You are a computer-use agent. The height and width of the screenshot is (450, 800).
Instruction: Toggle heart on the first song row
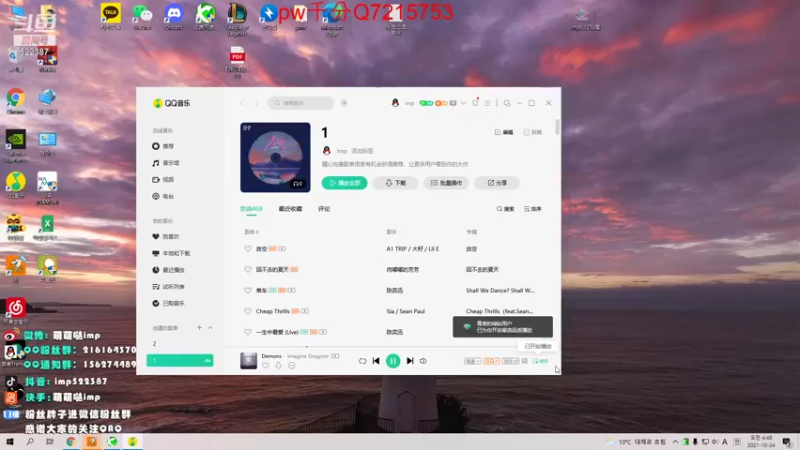pyautogui.click(x=248, y=249)
